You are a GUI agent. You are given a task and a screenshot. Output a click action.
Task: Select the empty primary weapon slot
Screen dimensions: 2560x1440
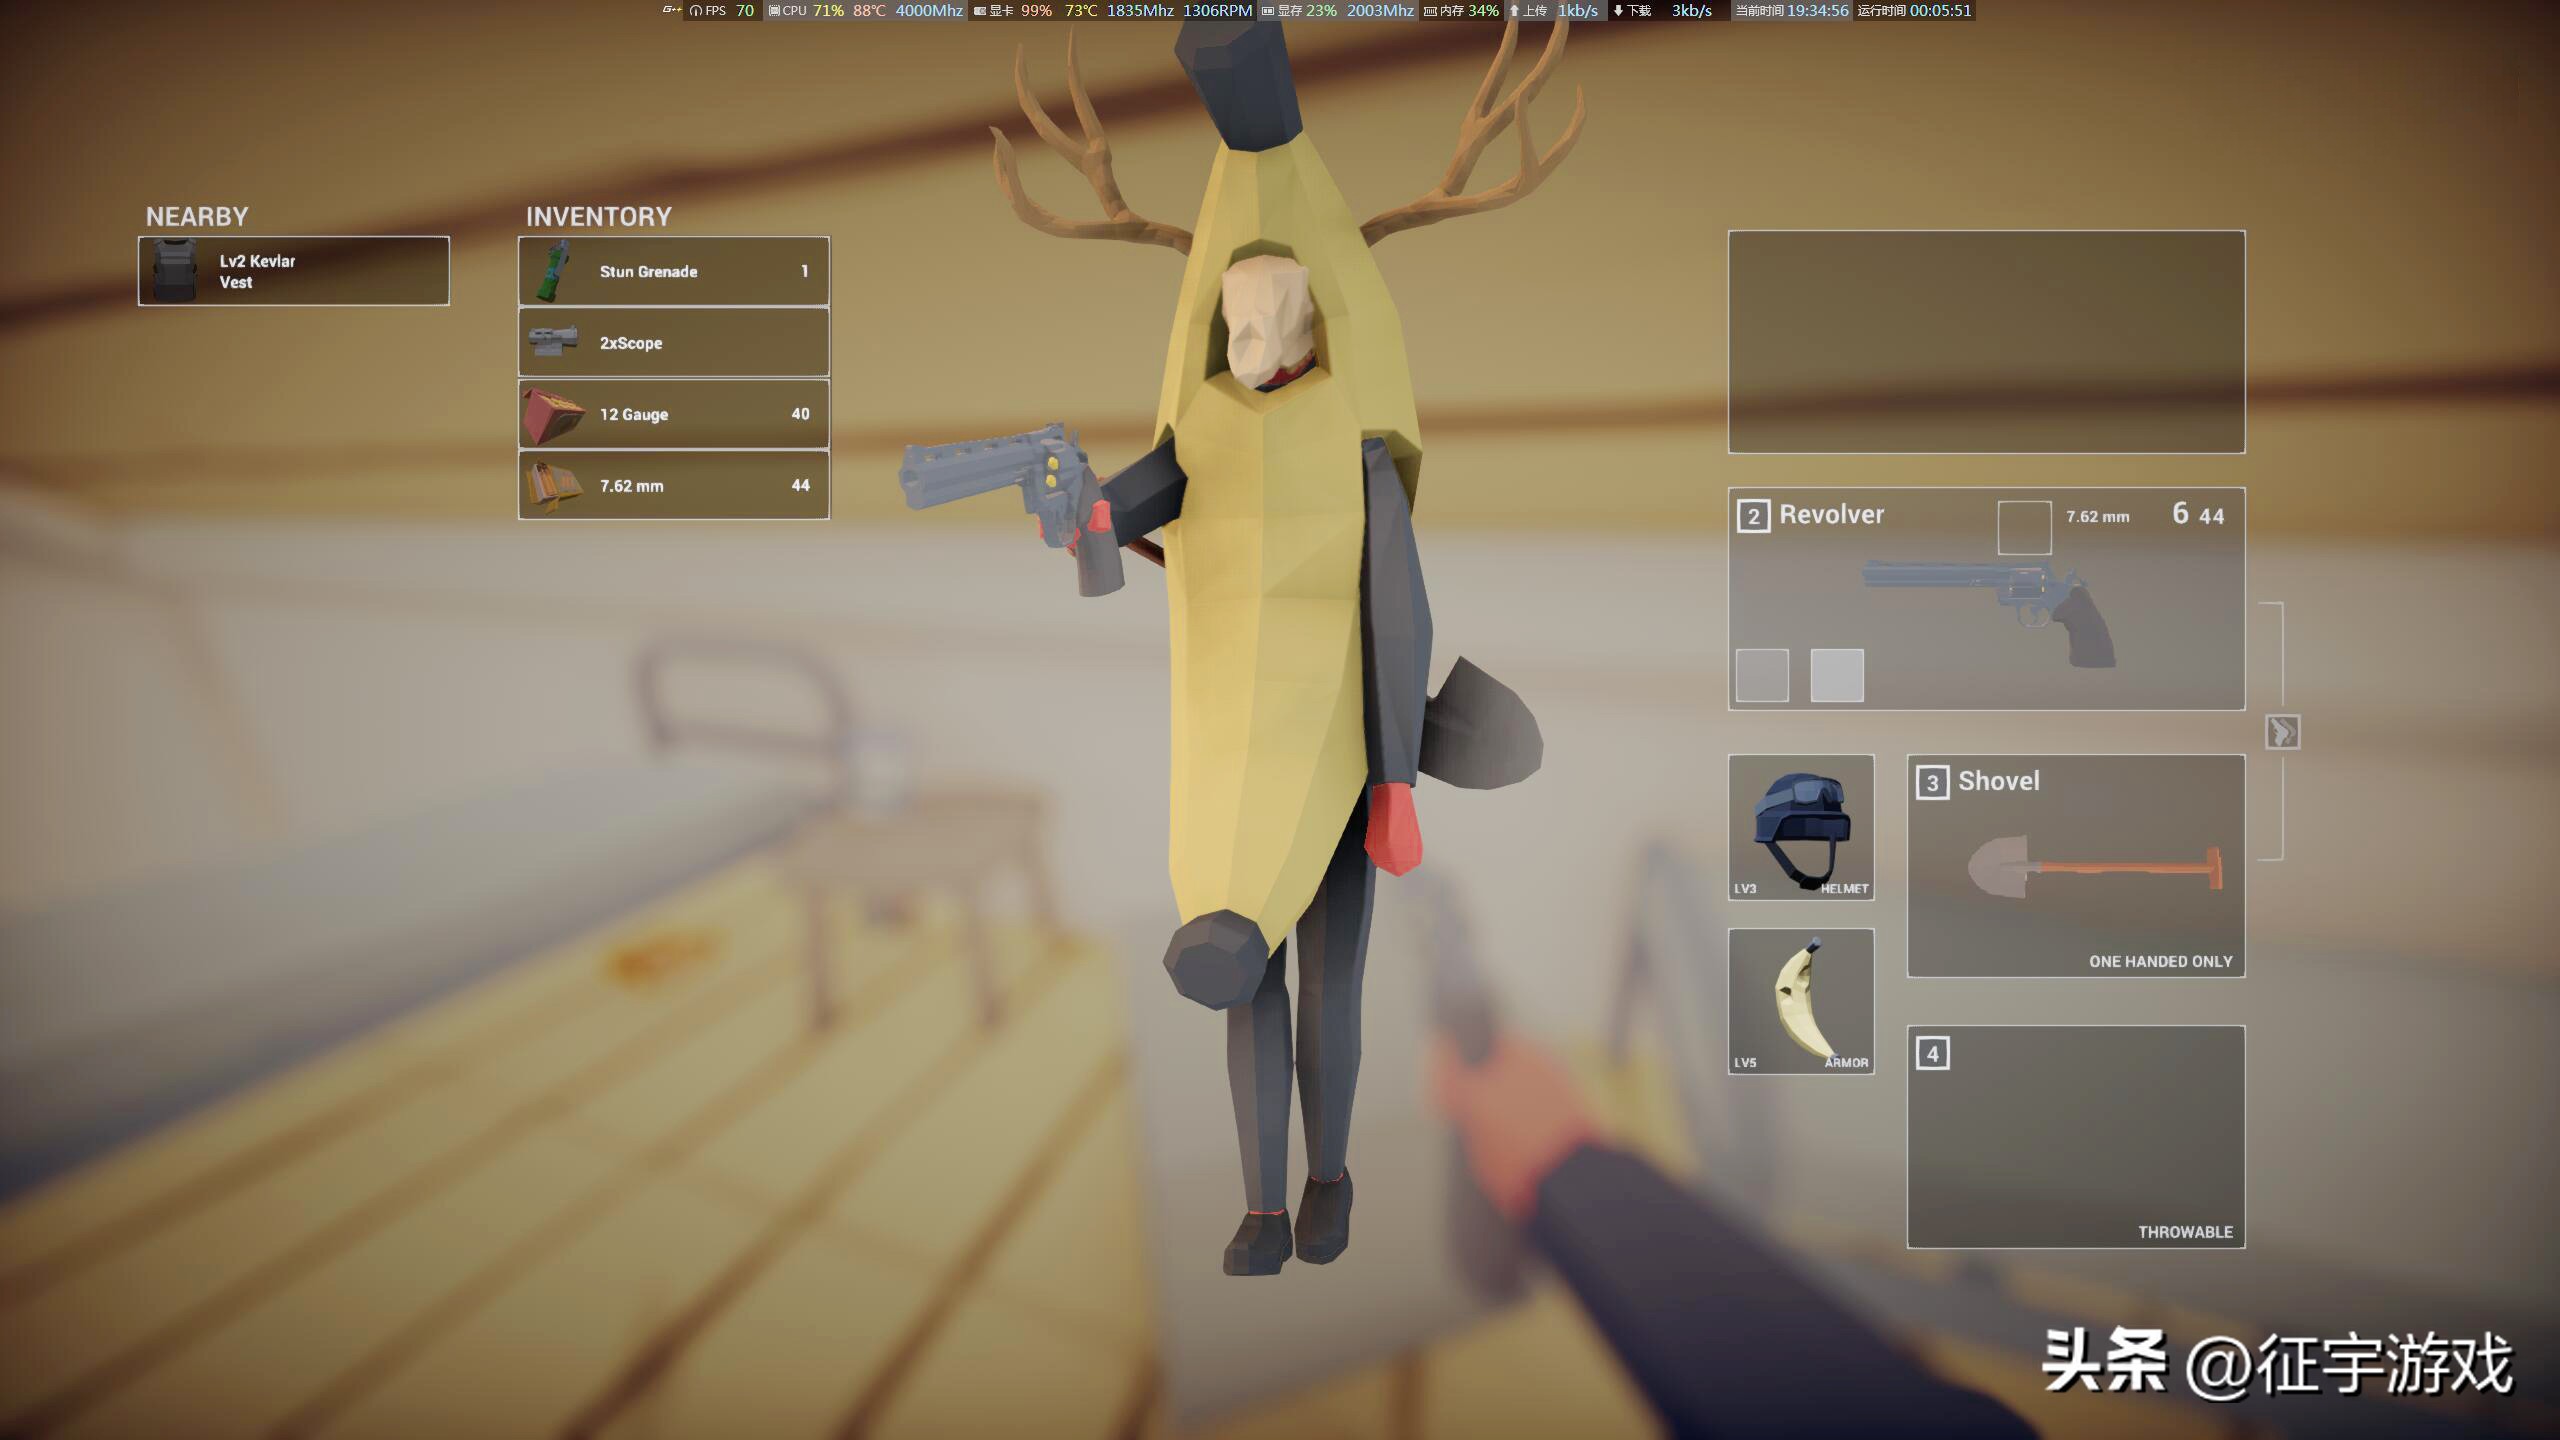pos(1986,342)
